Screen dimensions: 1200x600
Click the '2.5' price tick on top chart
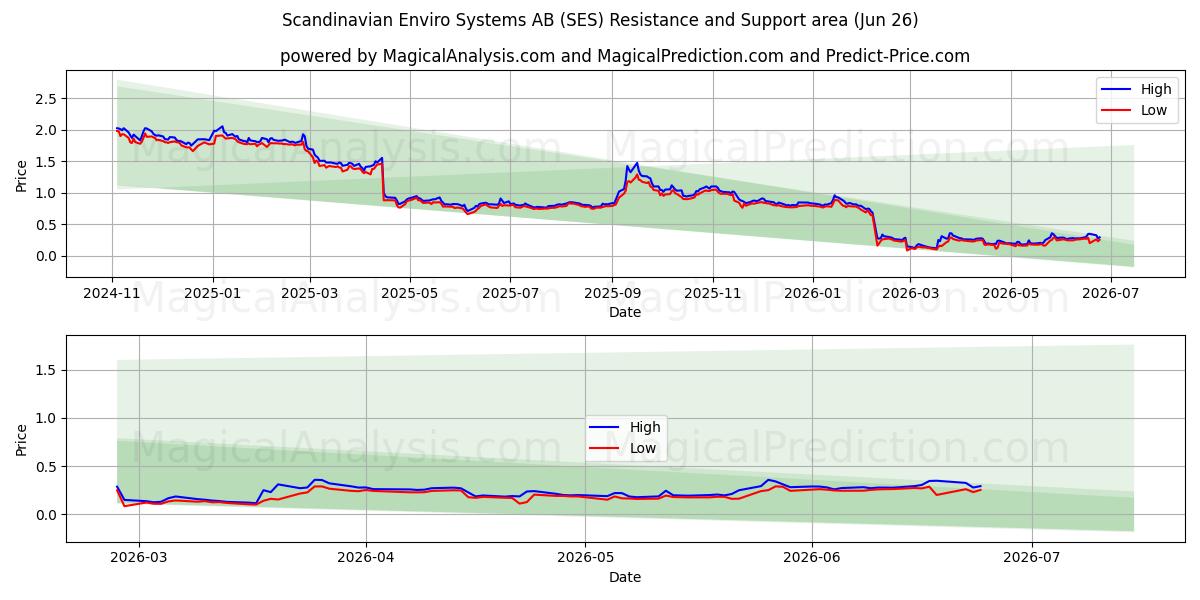point(44,98)
